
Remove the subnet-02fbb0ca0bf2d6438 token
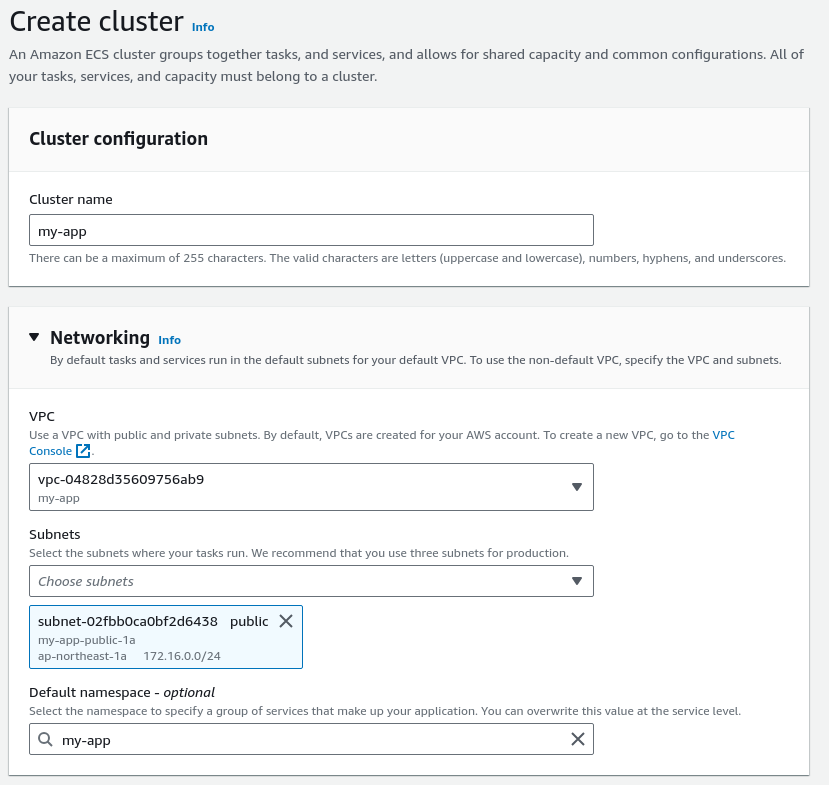pos(286,621)
